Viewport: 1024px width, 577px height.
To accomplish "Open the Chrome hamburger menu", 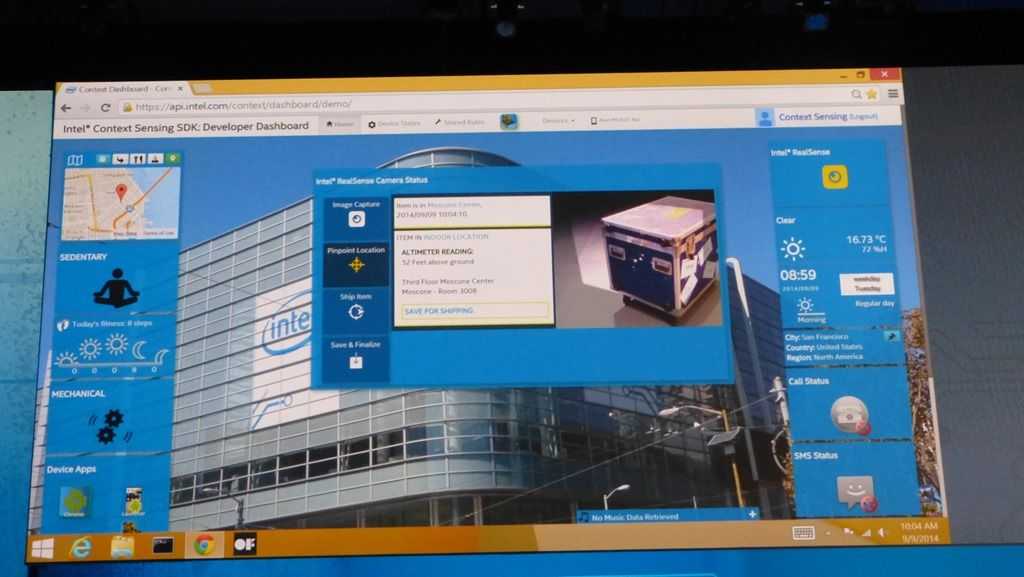I will pos(893,93).
